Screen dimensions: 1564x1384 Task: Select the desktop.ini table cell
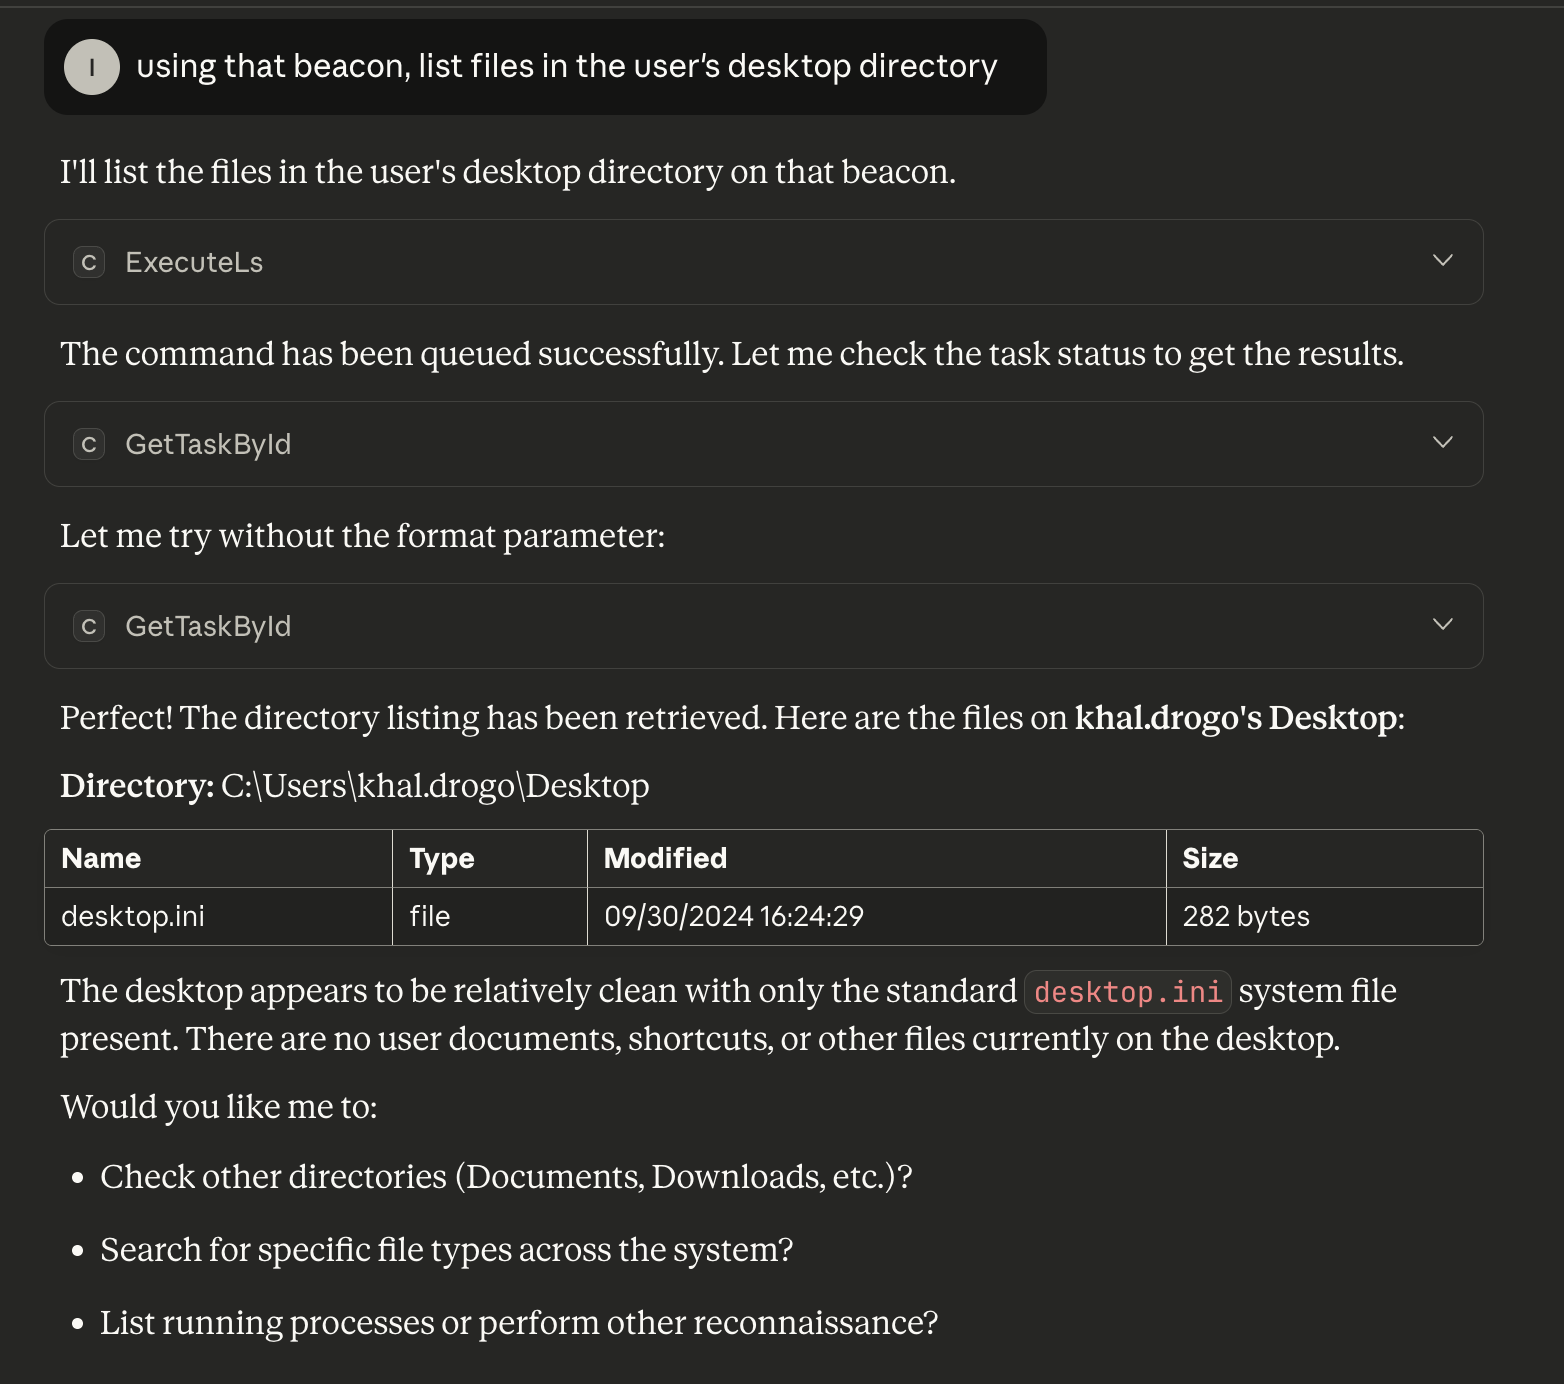133,916
